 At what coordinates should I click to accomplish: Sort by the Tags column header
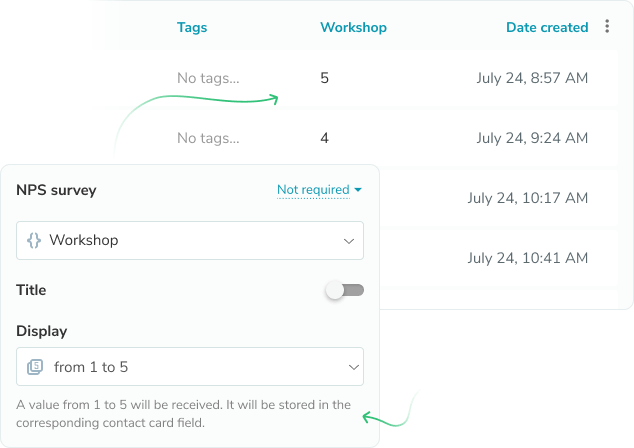point(192,27)
